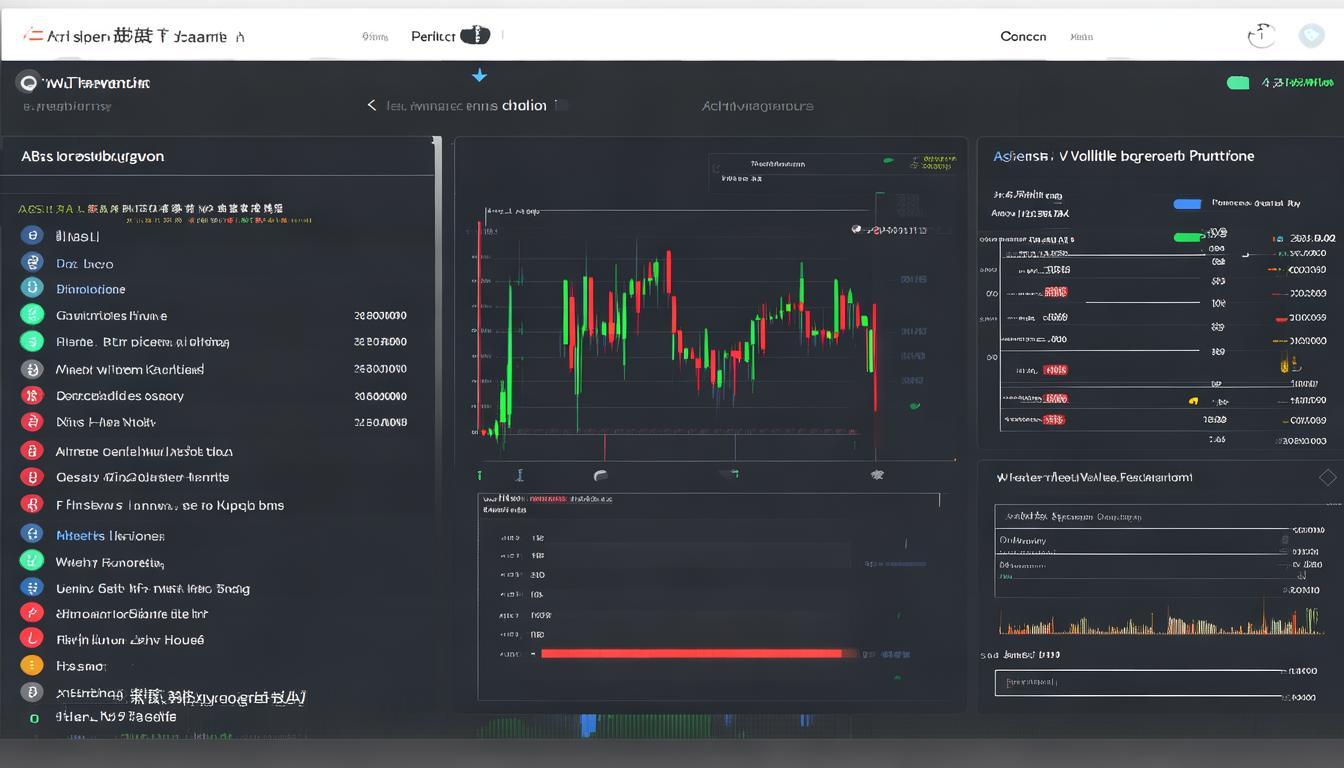Select the "Gaultrnides Hrume" row in asset list

tap(112, 315)
